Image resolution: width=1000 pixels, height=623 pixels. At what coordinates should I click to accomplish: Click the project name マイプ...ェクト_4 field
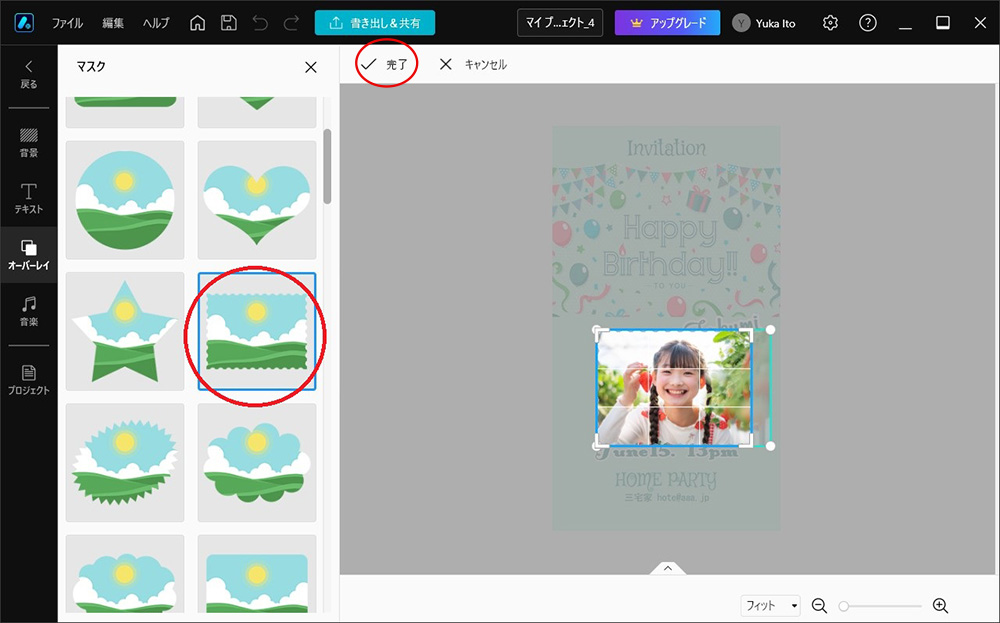pos(560,23)
